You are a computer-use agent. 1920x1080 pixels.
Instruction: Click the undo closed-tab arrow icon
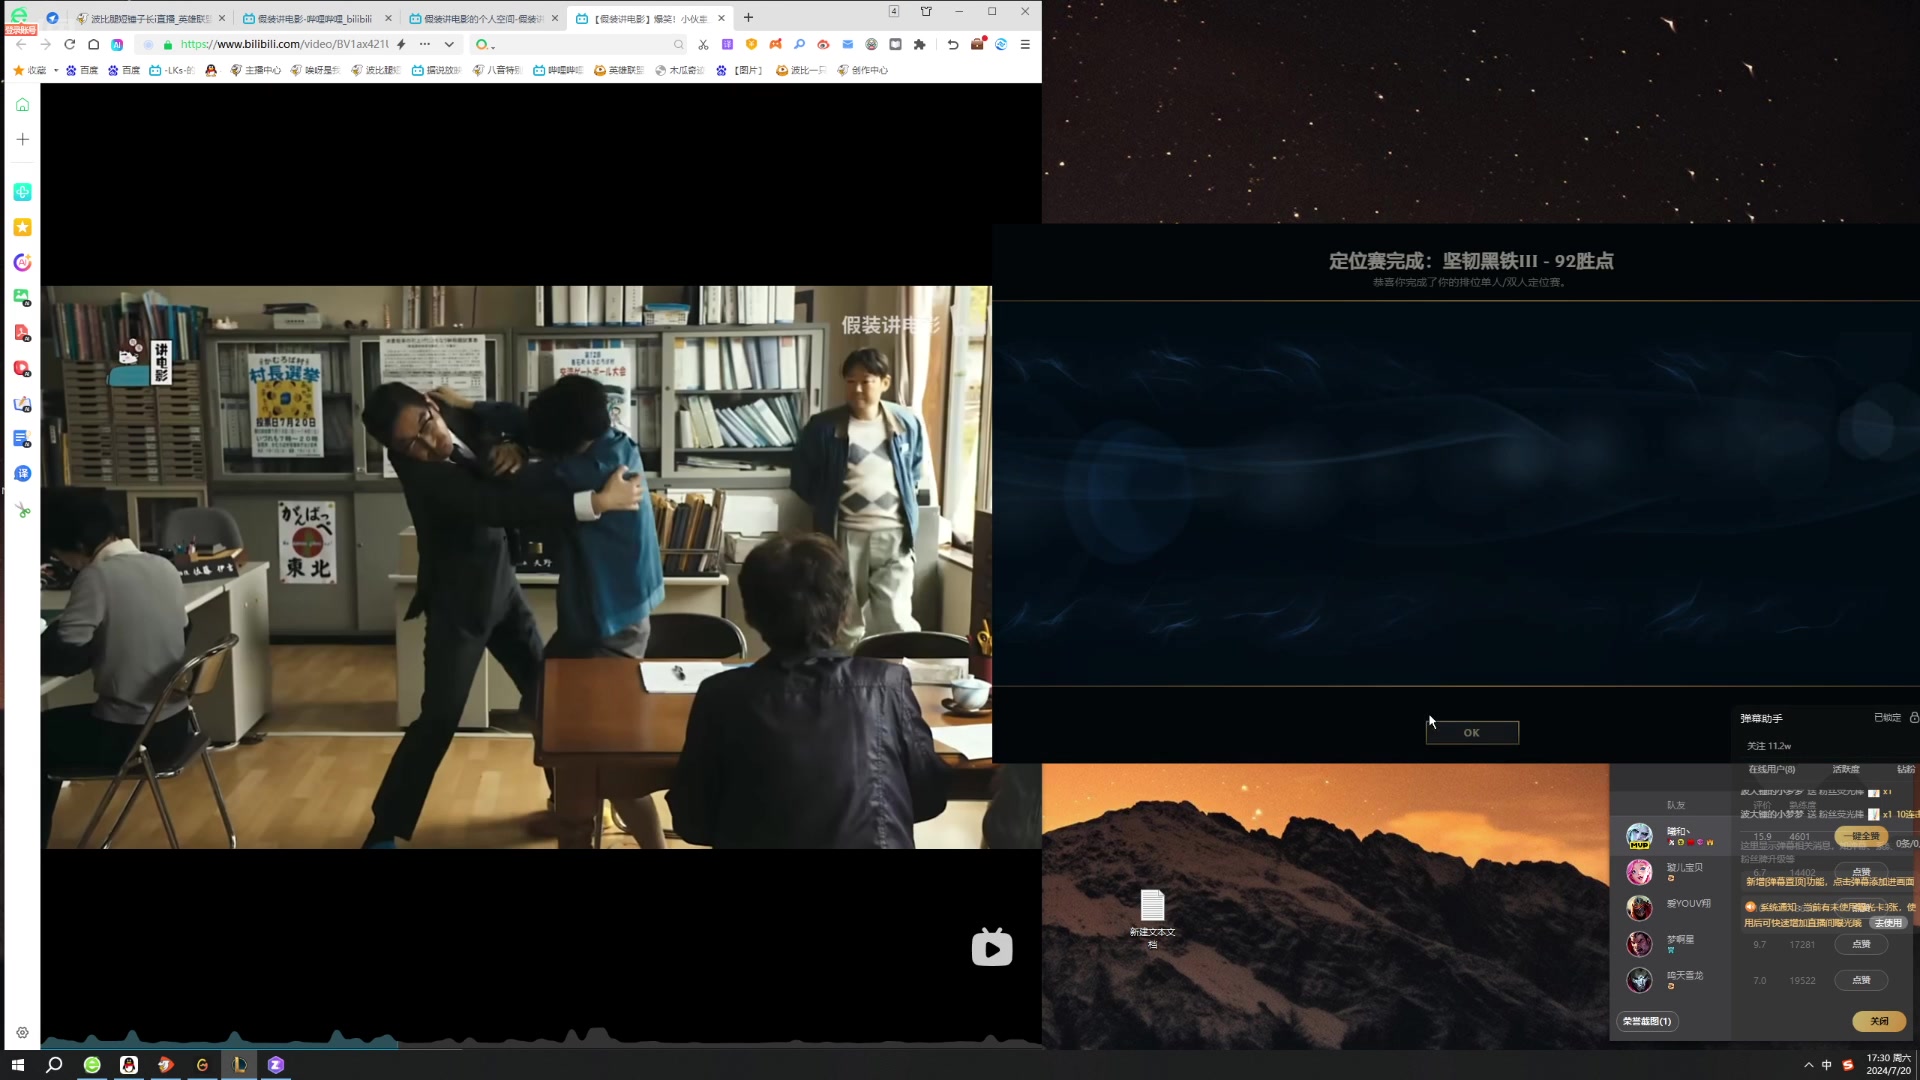click(x=952, y=44)
